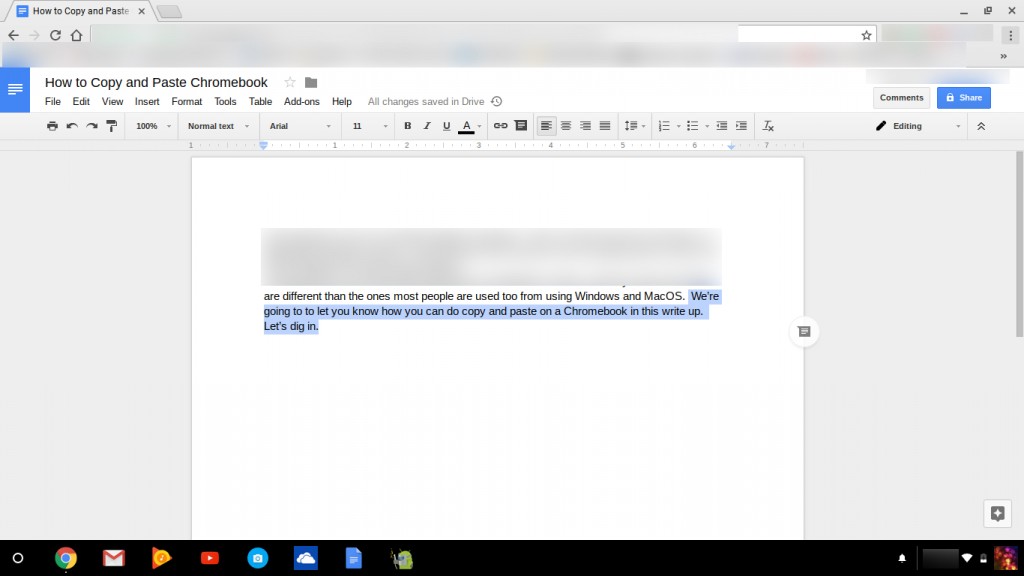1024x576 pixels.
Task: Decrease the paragraph indent
Action: pyautogui.click(x=722, y=126)
